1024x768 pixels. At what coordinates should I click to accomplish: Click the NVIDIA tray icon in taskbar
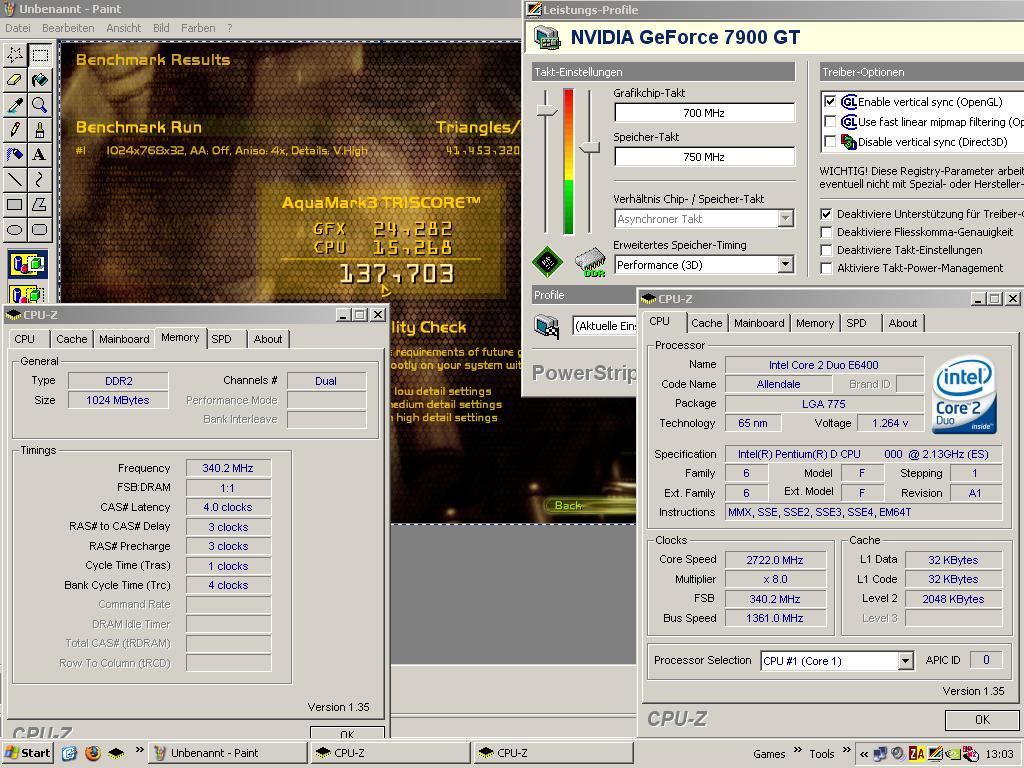(x=953, y=754)
